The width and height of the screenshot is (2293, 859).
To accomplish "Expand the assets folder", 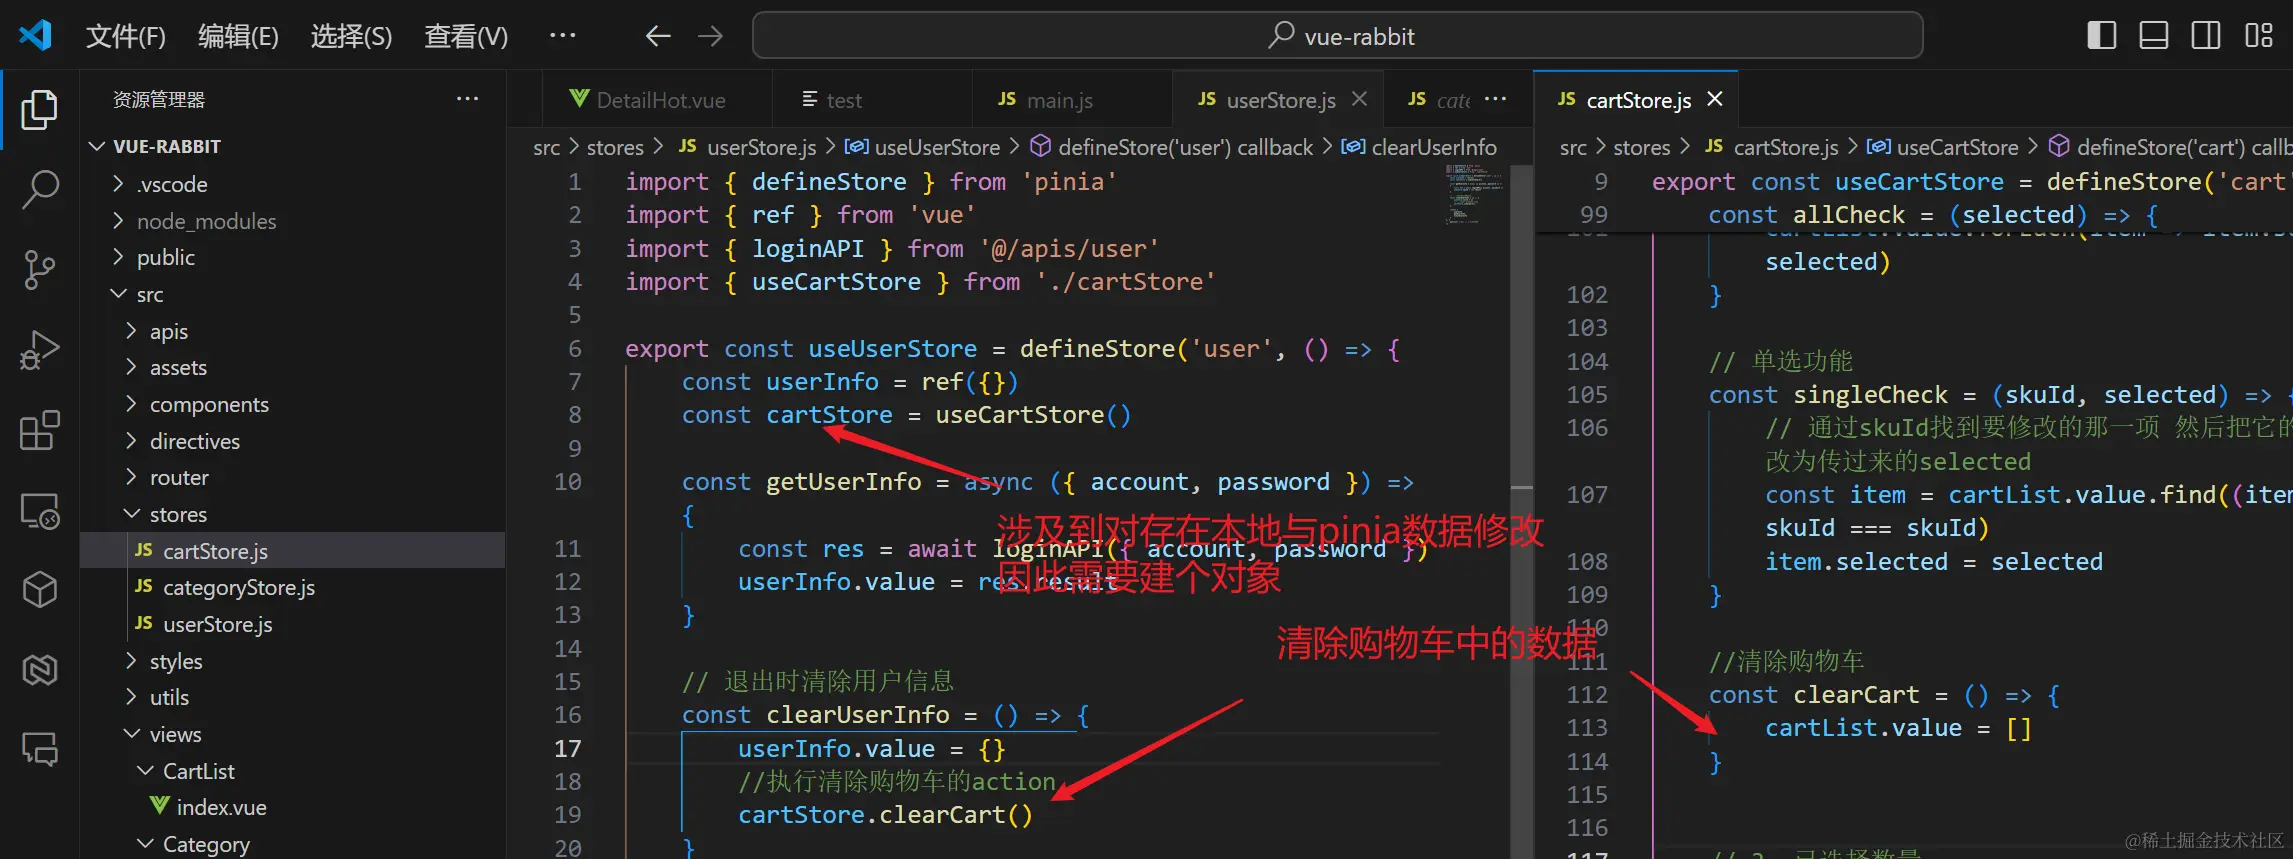I will pyautogui.click(x=292, y=367).
